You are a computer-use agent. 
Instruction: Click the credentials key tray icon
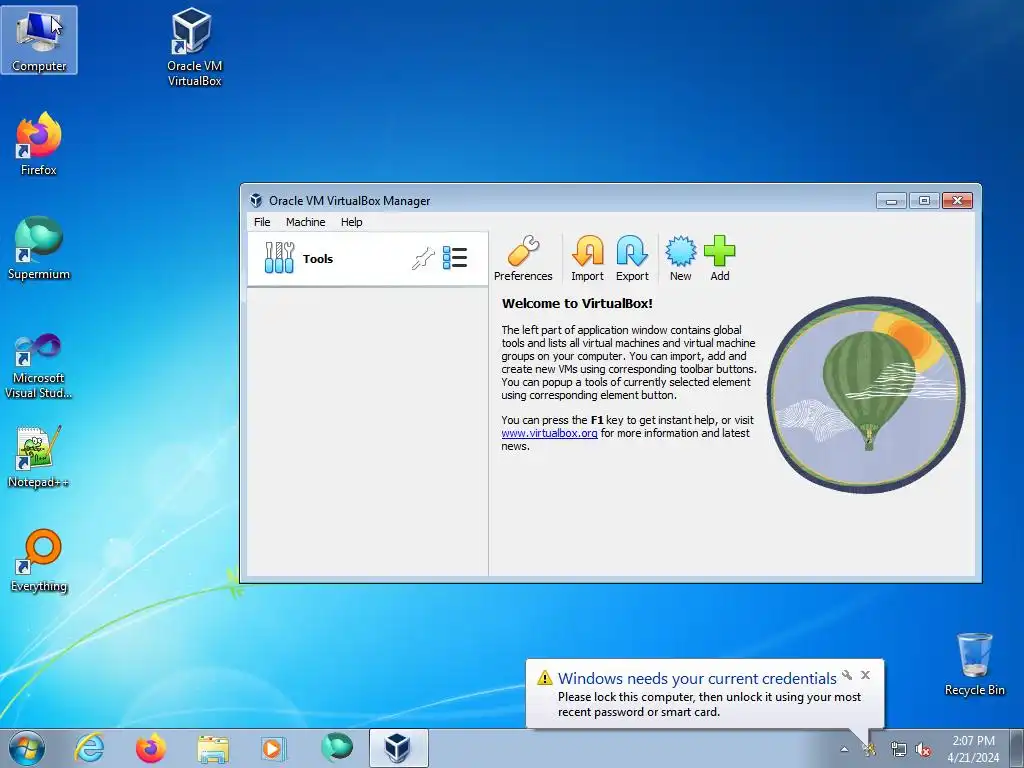click(869, 749)
